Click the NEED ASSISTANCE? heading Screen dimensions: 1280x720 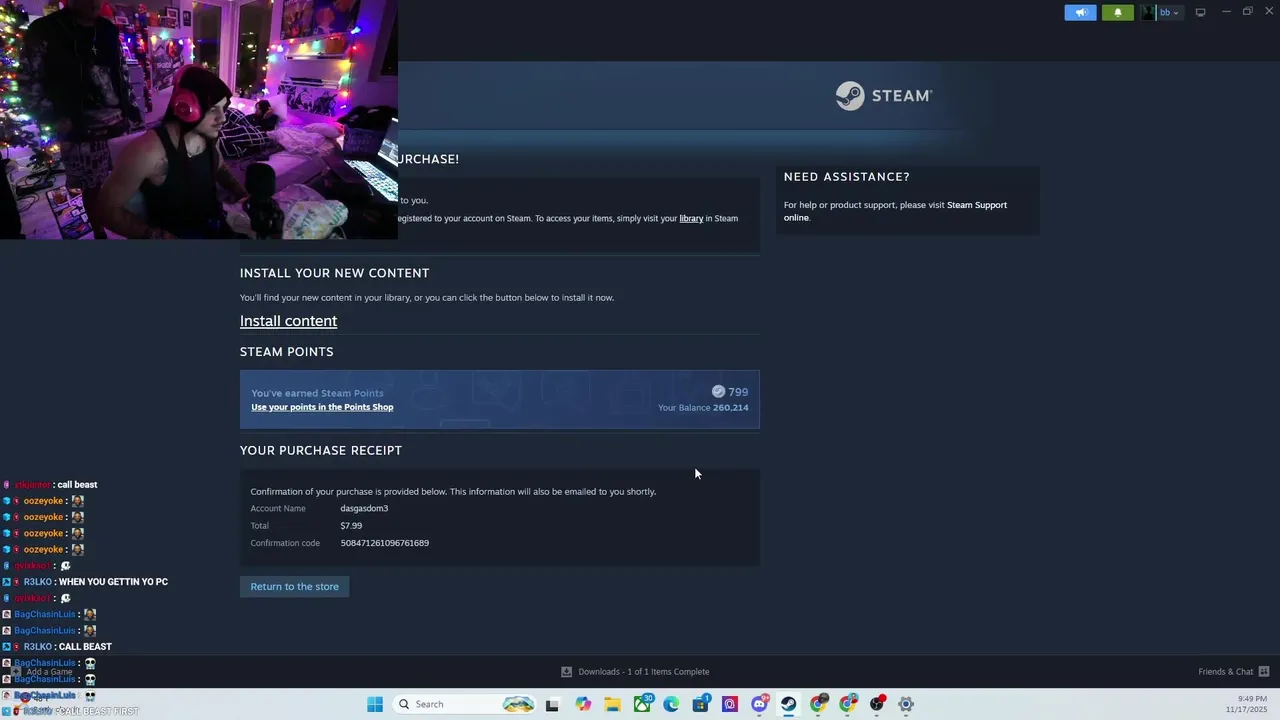(x=846, y=177)
